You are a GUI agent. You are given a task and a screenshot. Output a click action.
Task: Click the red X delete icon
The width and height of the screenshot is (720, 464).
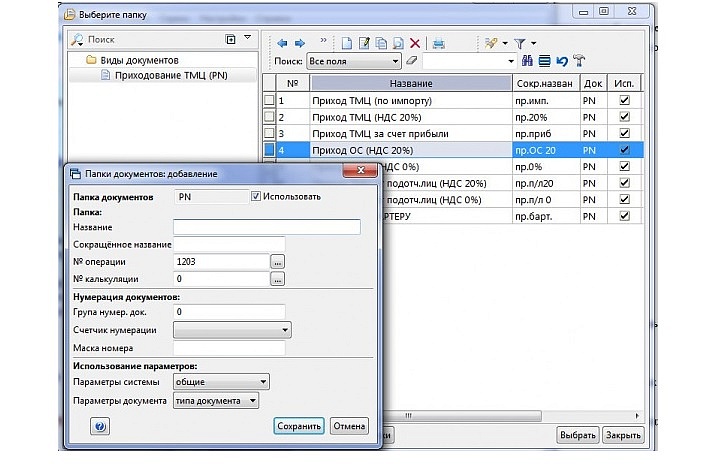pos(412,43)
